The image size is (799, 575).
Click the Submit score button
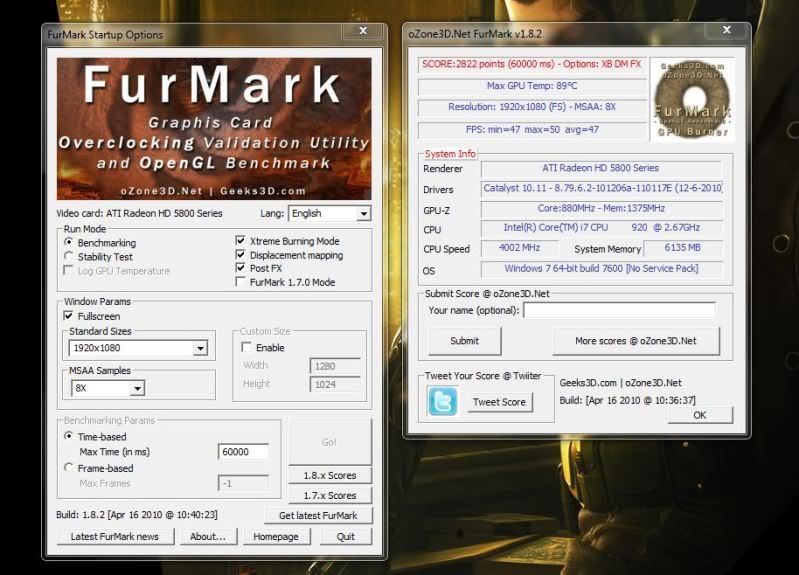coord(464,341)
